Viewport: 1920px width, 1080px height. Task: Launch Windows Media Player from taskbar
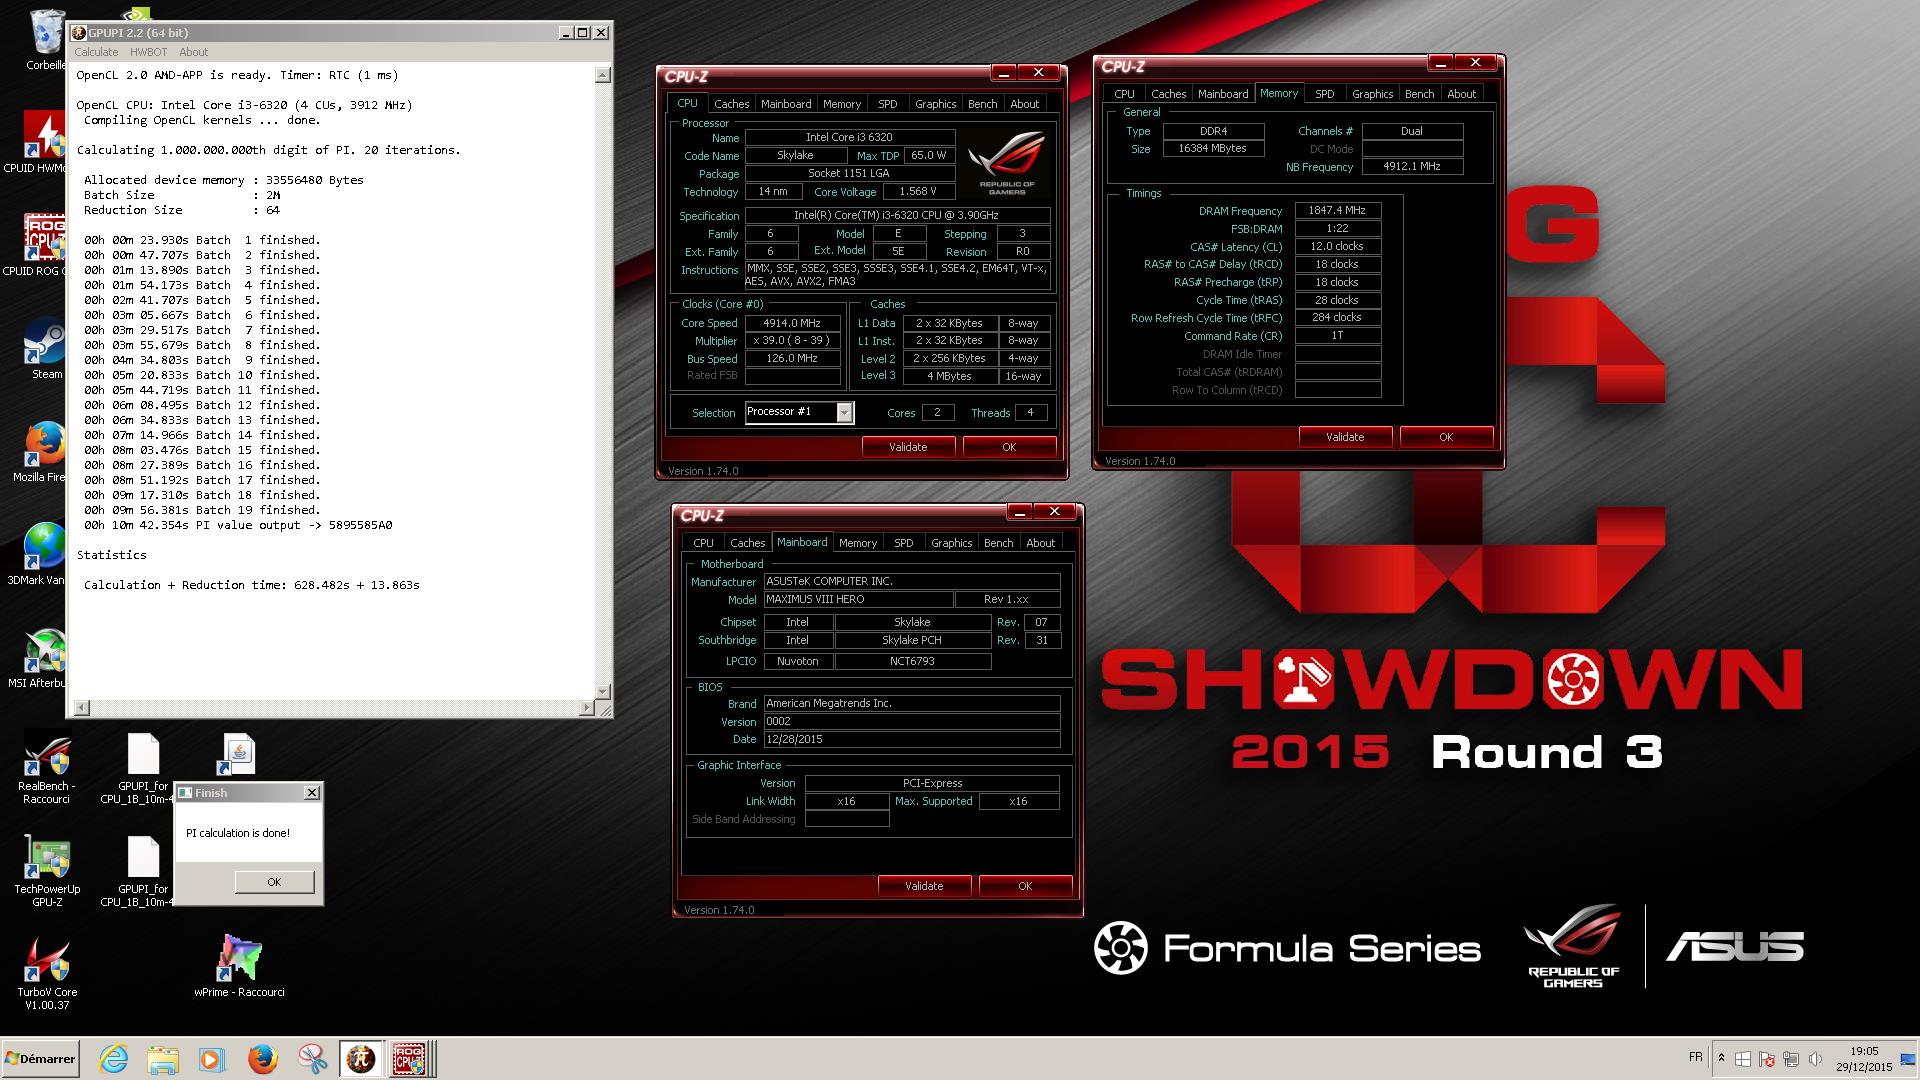[212, 1059]
